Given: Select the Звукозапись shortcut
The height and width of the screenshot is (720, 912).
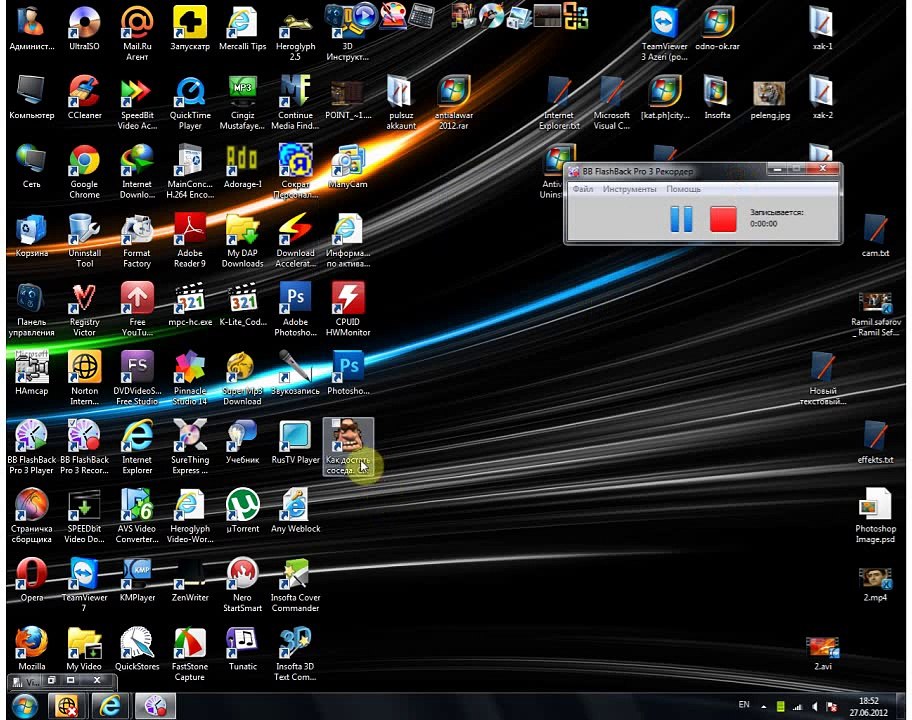Looking at the screenshot, I should pyautogui.click(x=295, y=373).
